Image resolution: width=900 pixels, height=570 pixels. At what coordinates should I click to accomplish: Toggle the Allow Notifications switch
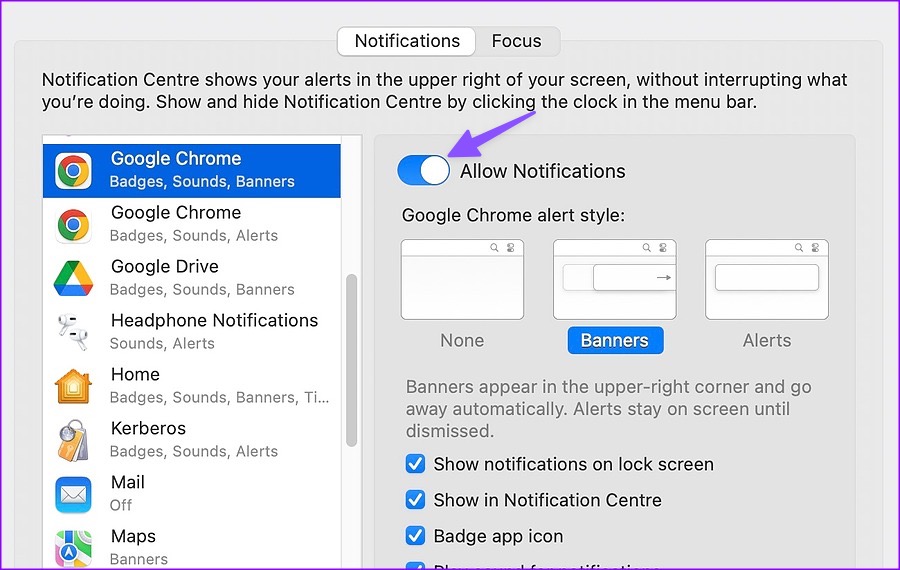pos(423,170)
